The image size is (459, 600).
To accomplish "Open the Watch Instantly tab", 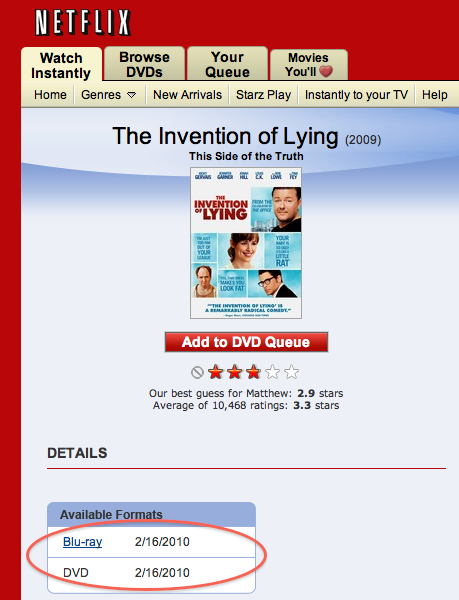I will (x=61, y=65).
